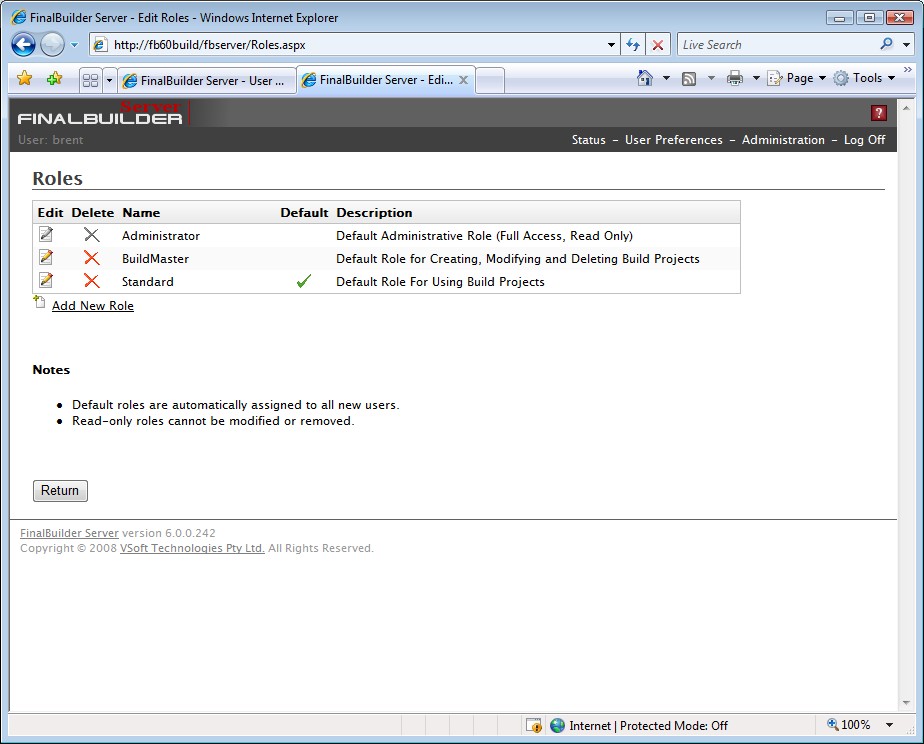Image resolution: width=924 pixels, height=744 pixels.
Task: Click the Internet Explorer title bar icon
Action: tap(19, 17)
